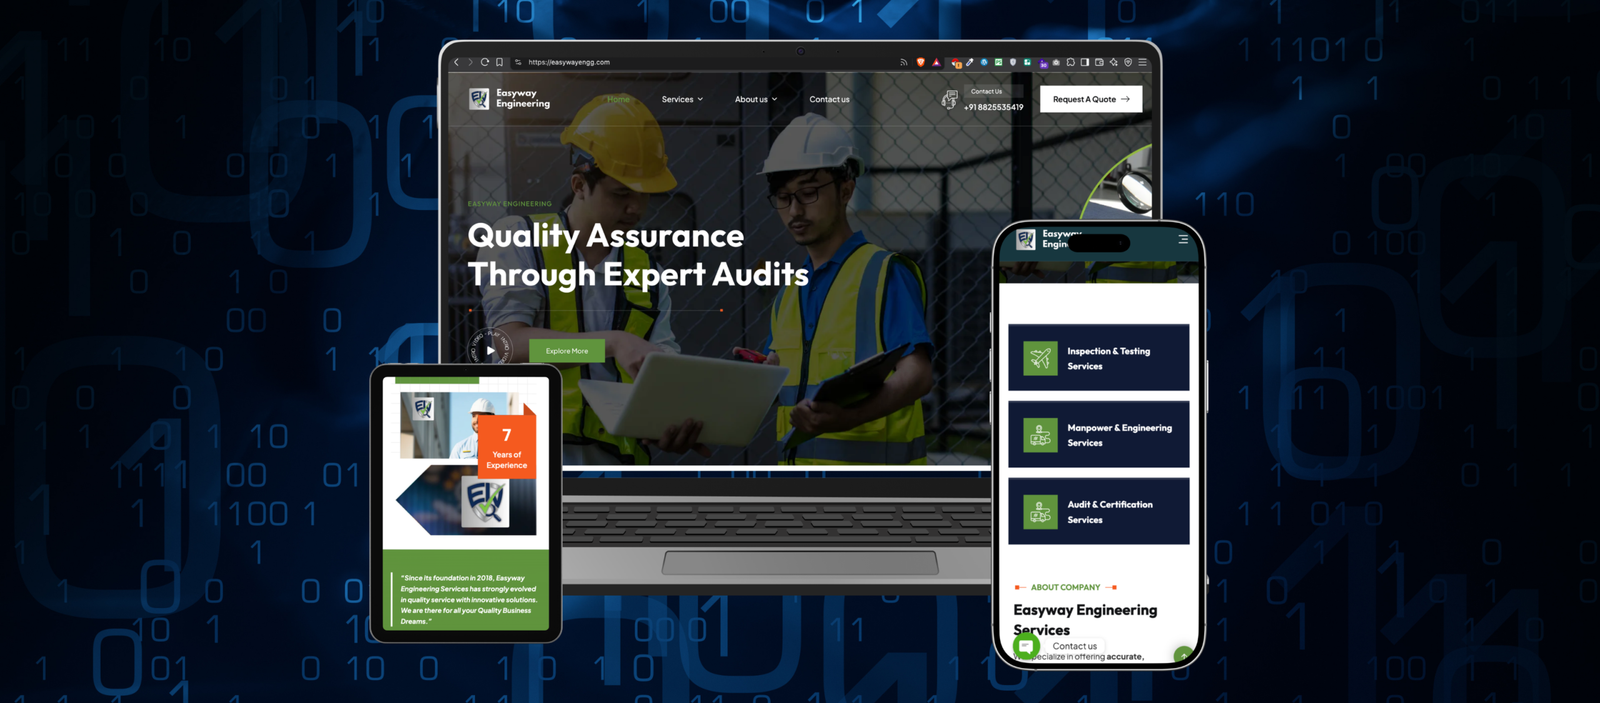1600x703 pixels.
Task: Click the browser forward arrow
Action: tap(470, 62)
